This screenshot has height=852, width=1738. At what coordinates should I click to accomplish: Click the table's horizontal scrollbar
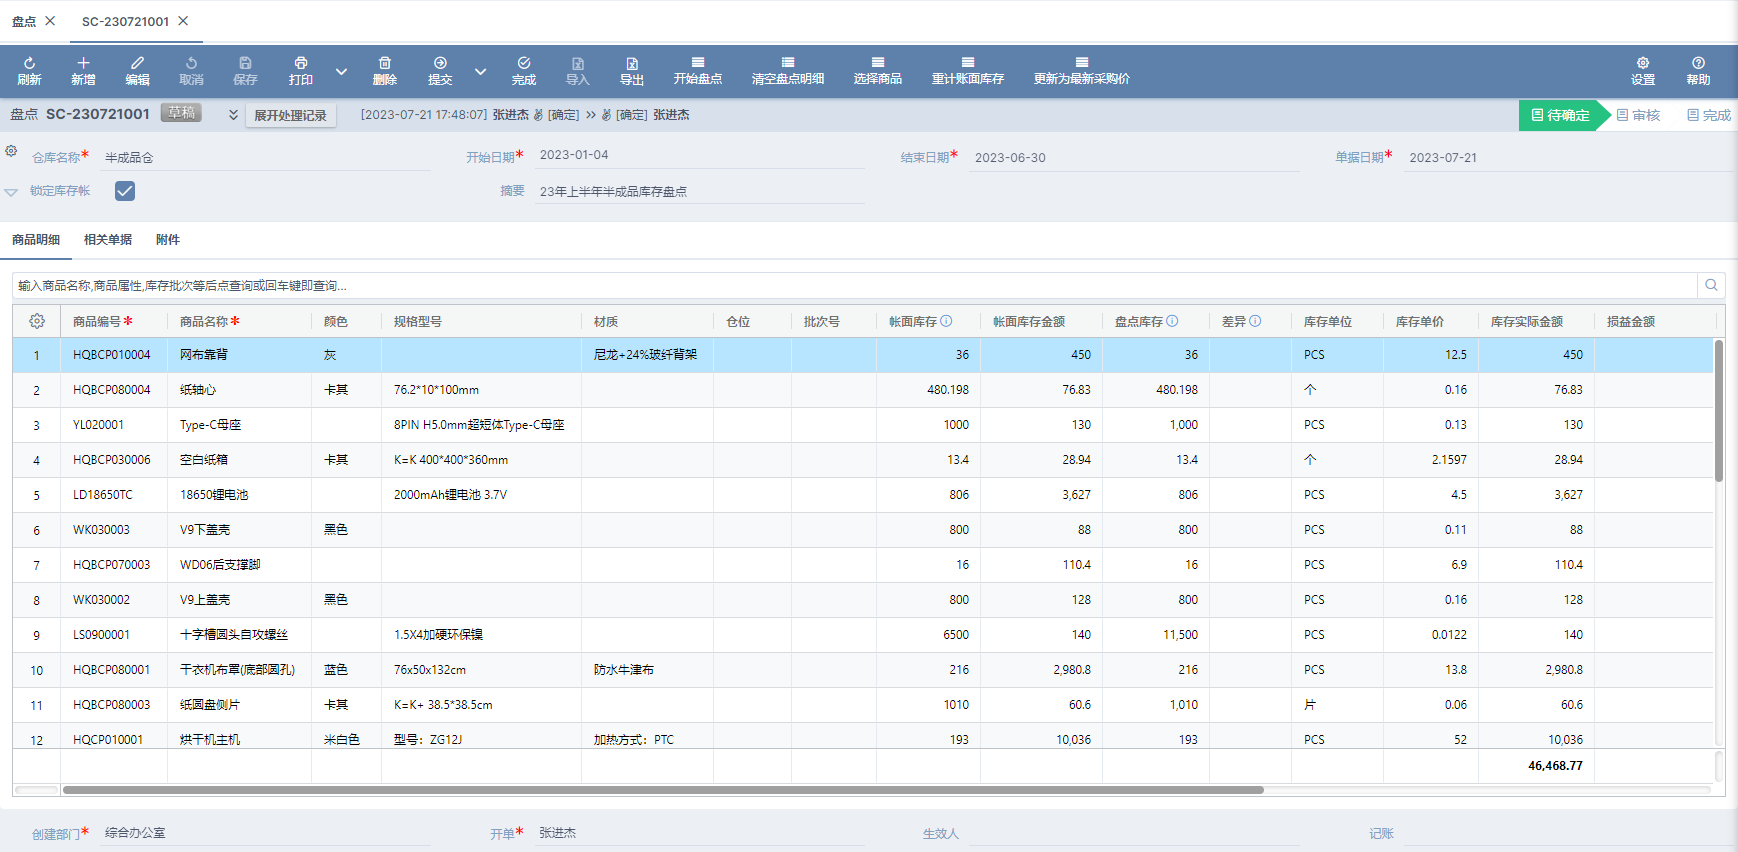coord(662,790)
